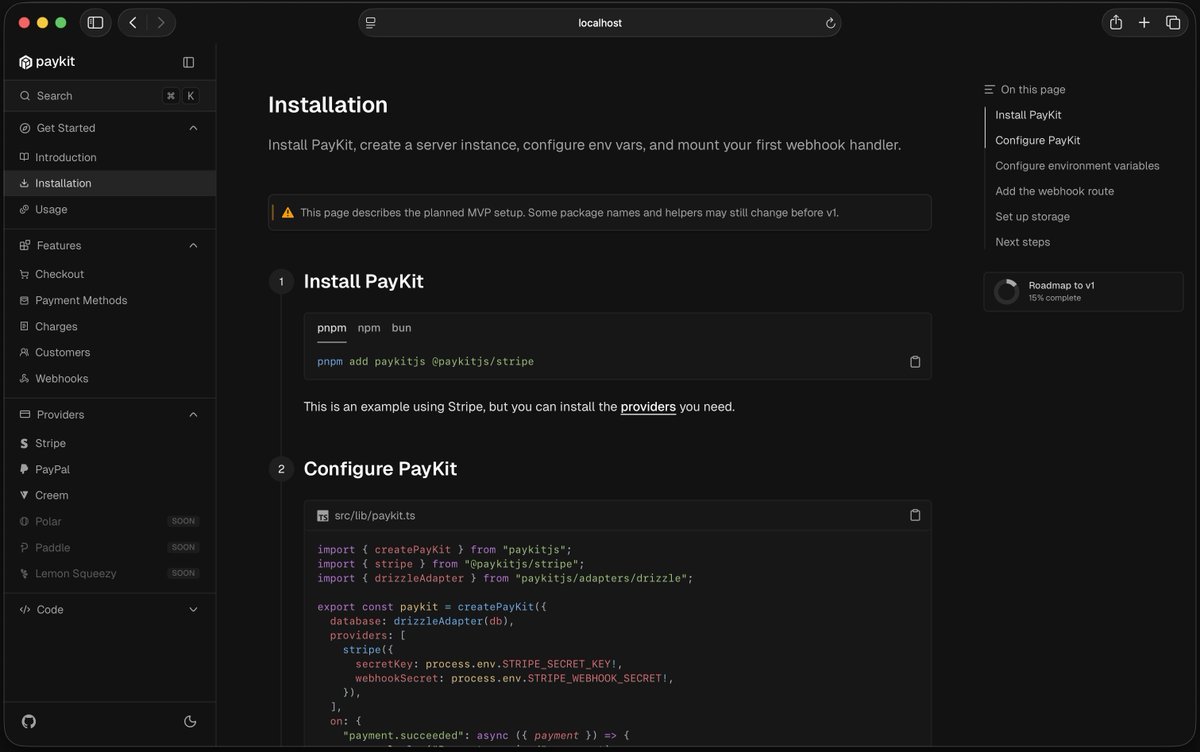This screenshot has height=752, width=1200.
Task: Click the Introduction book icon
Action: [25, 157]
